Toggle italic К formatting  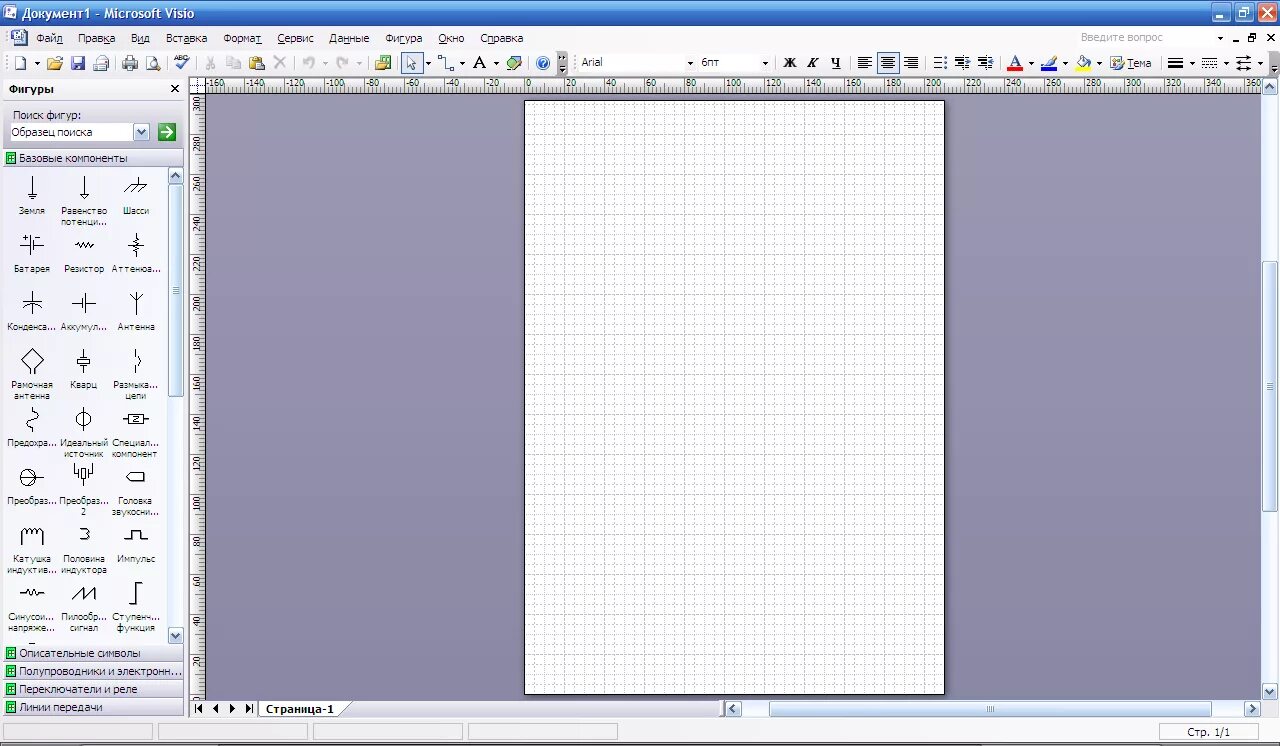(812, 63)
